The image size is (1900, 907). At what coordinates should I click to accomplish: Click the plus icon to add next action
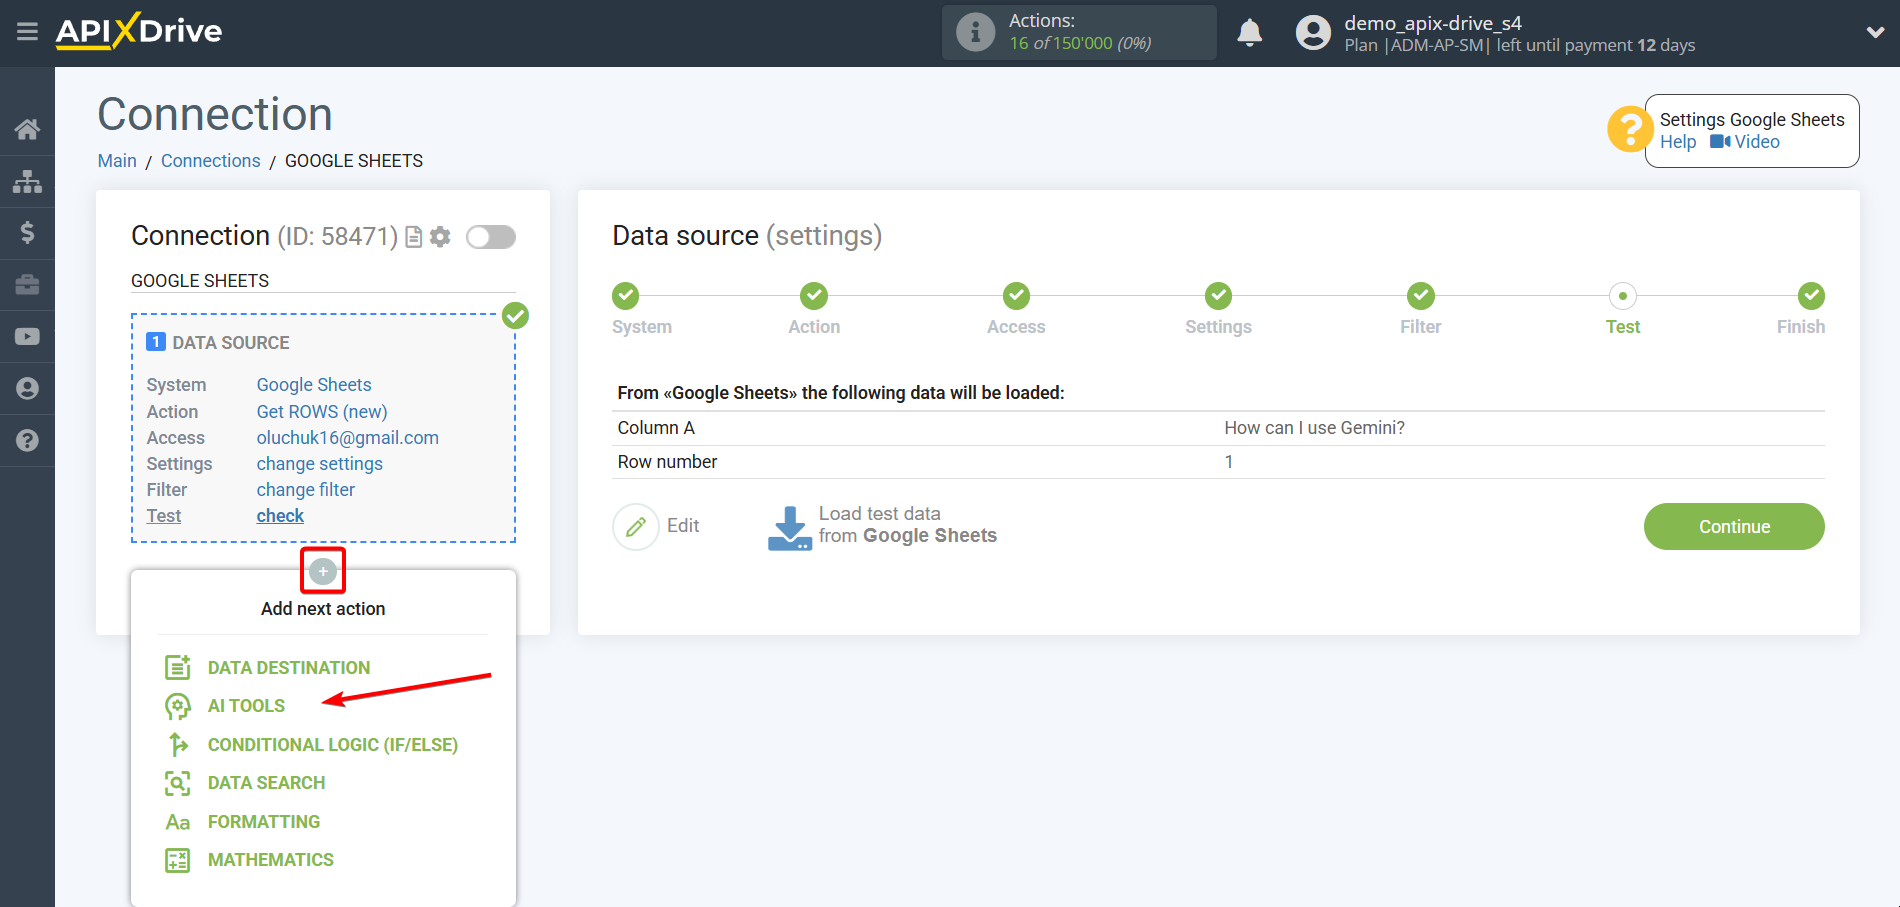coord(322,571)
